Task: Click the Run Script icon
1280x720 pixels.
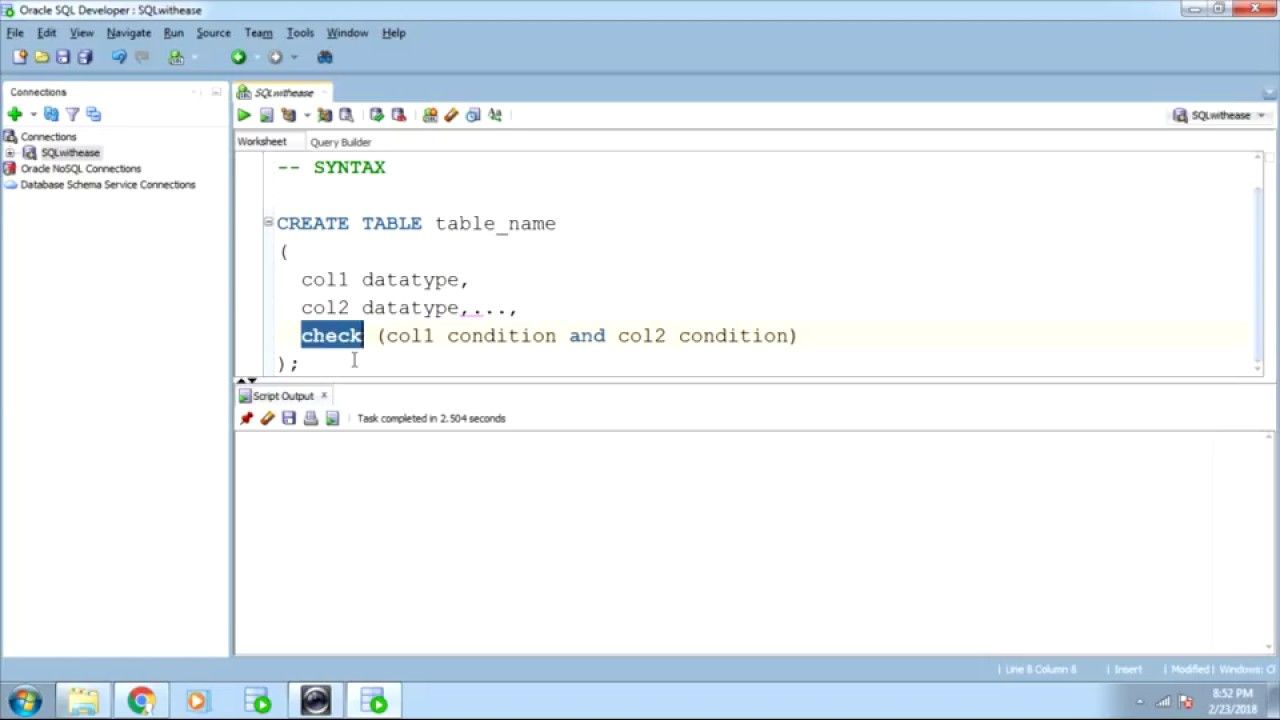Action: coord(266,115)
